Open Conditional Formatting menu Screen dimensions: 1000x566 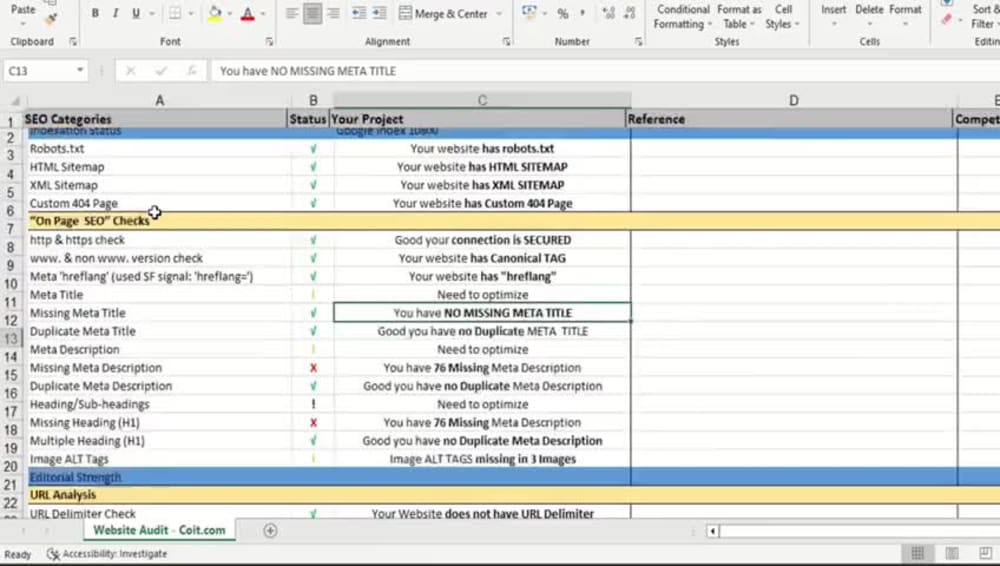coord(682,17)
